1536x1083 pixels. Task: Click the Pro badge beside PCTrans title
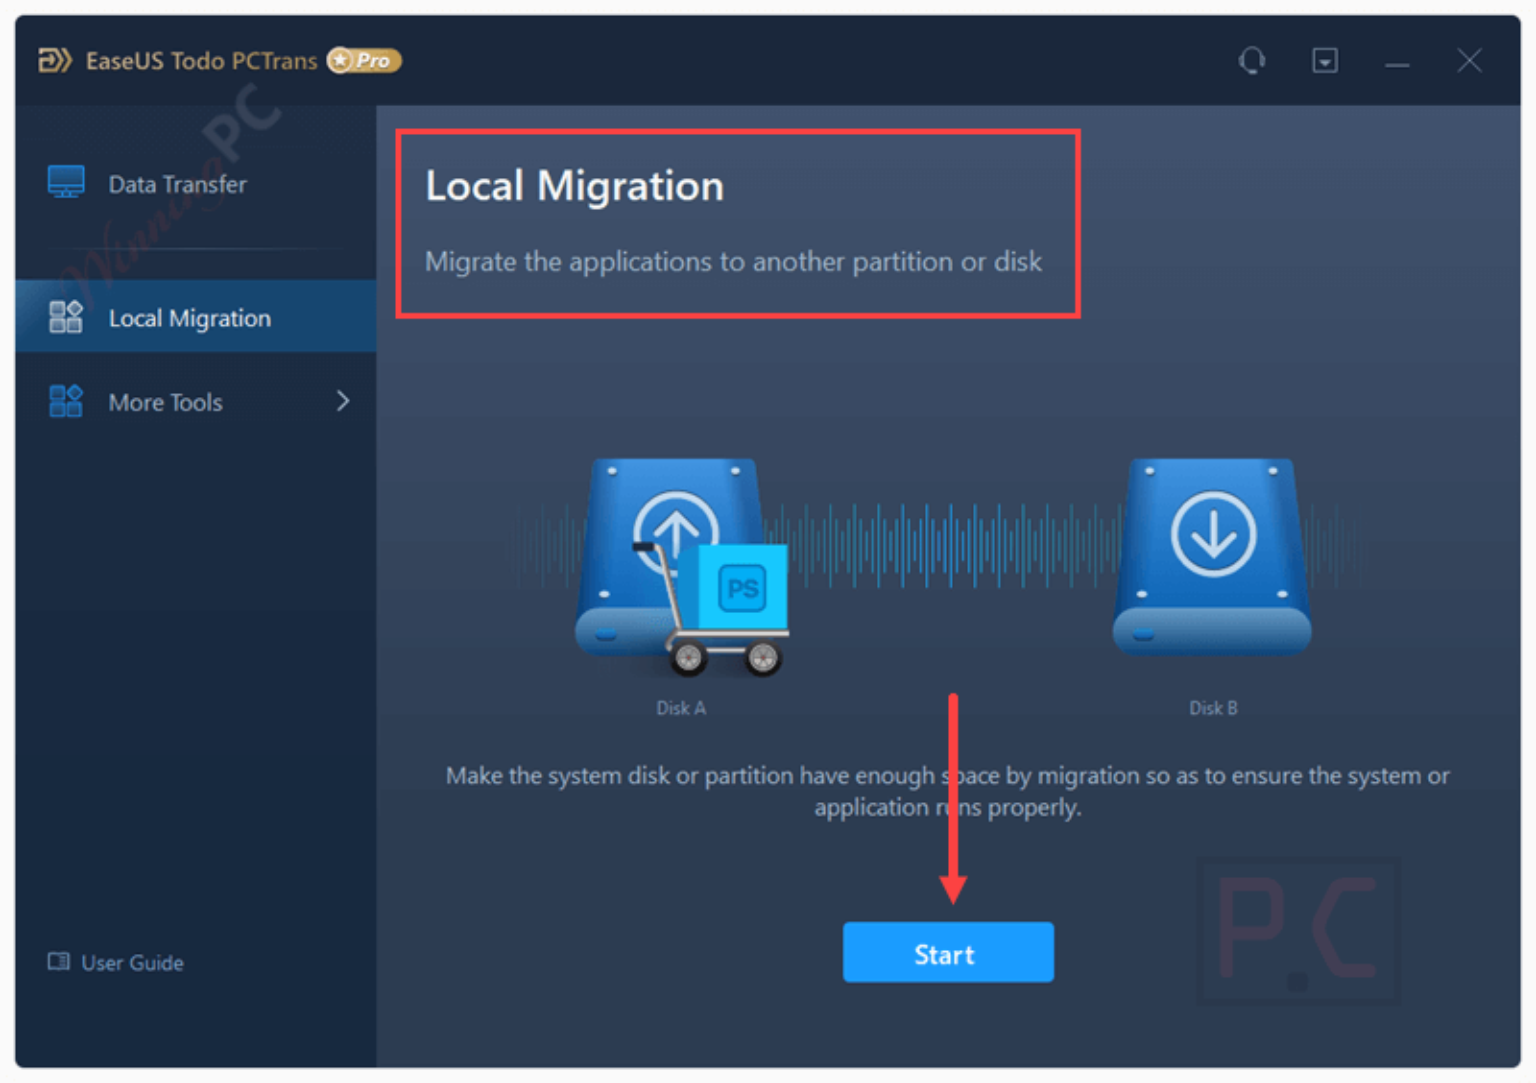point(364,61)
